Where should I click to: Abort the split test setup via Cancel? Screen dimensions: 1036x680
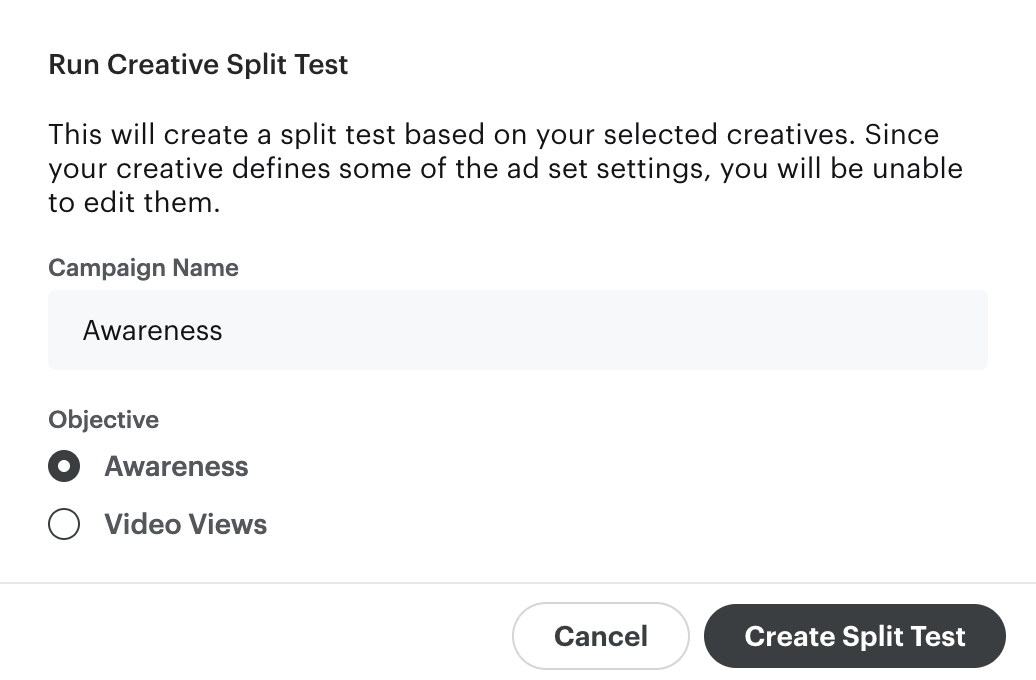600,636
